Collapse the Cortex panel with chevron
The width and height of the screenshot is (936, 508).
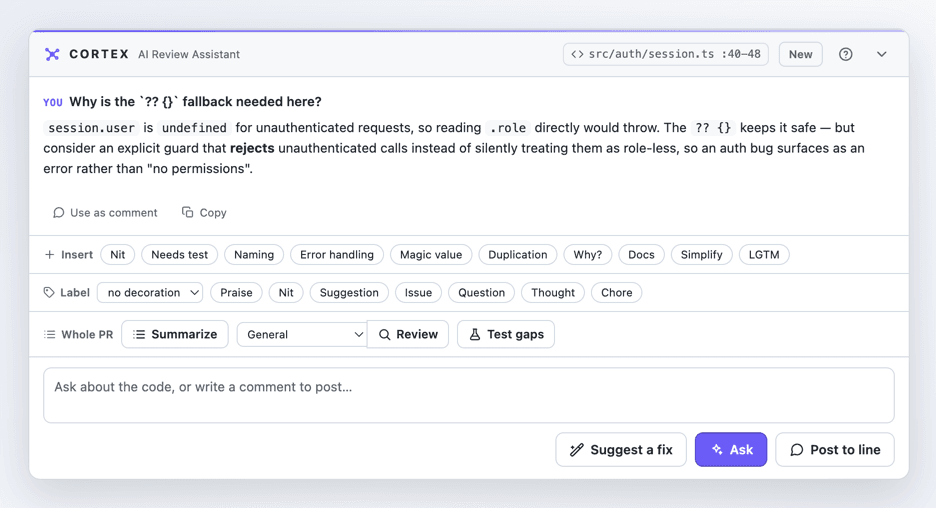tap(882, 54)
